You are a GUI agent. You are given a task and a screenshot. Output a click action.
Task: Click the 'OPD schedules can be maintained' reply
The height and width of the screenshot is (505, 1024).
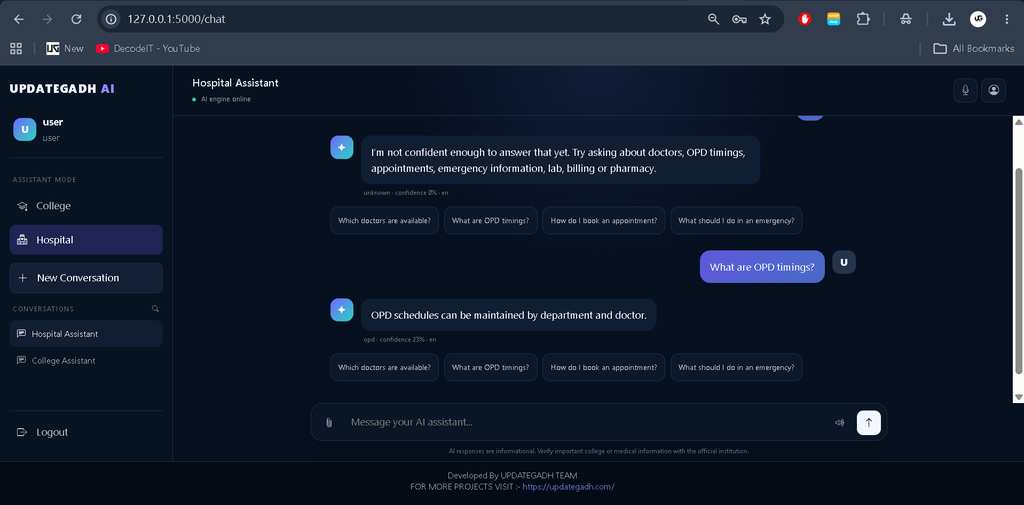[x=509, y=316]
